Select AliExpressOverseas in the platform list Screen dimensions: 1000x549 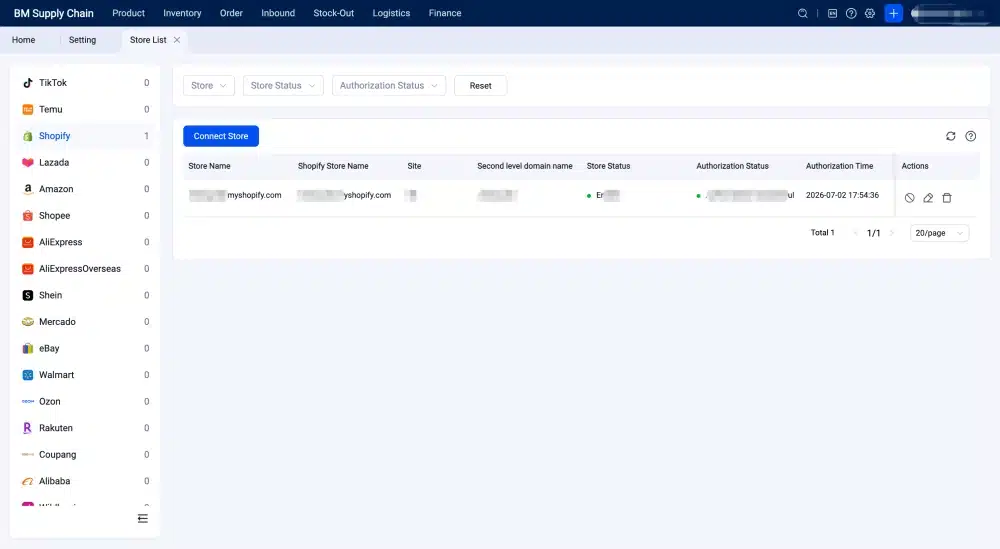coord(85,269)
